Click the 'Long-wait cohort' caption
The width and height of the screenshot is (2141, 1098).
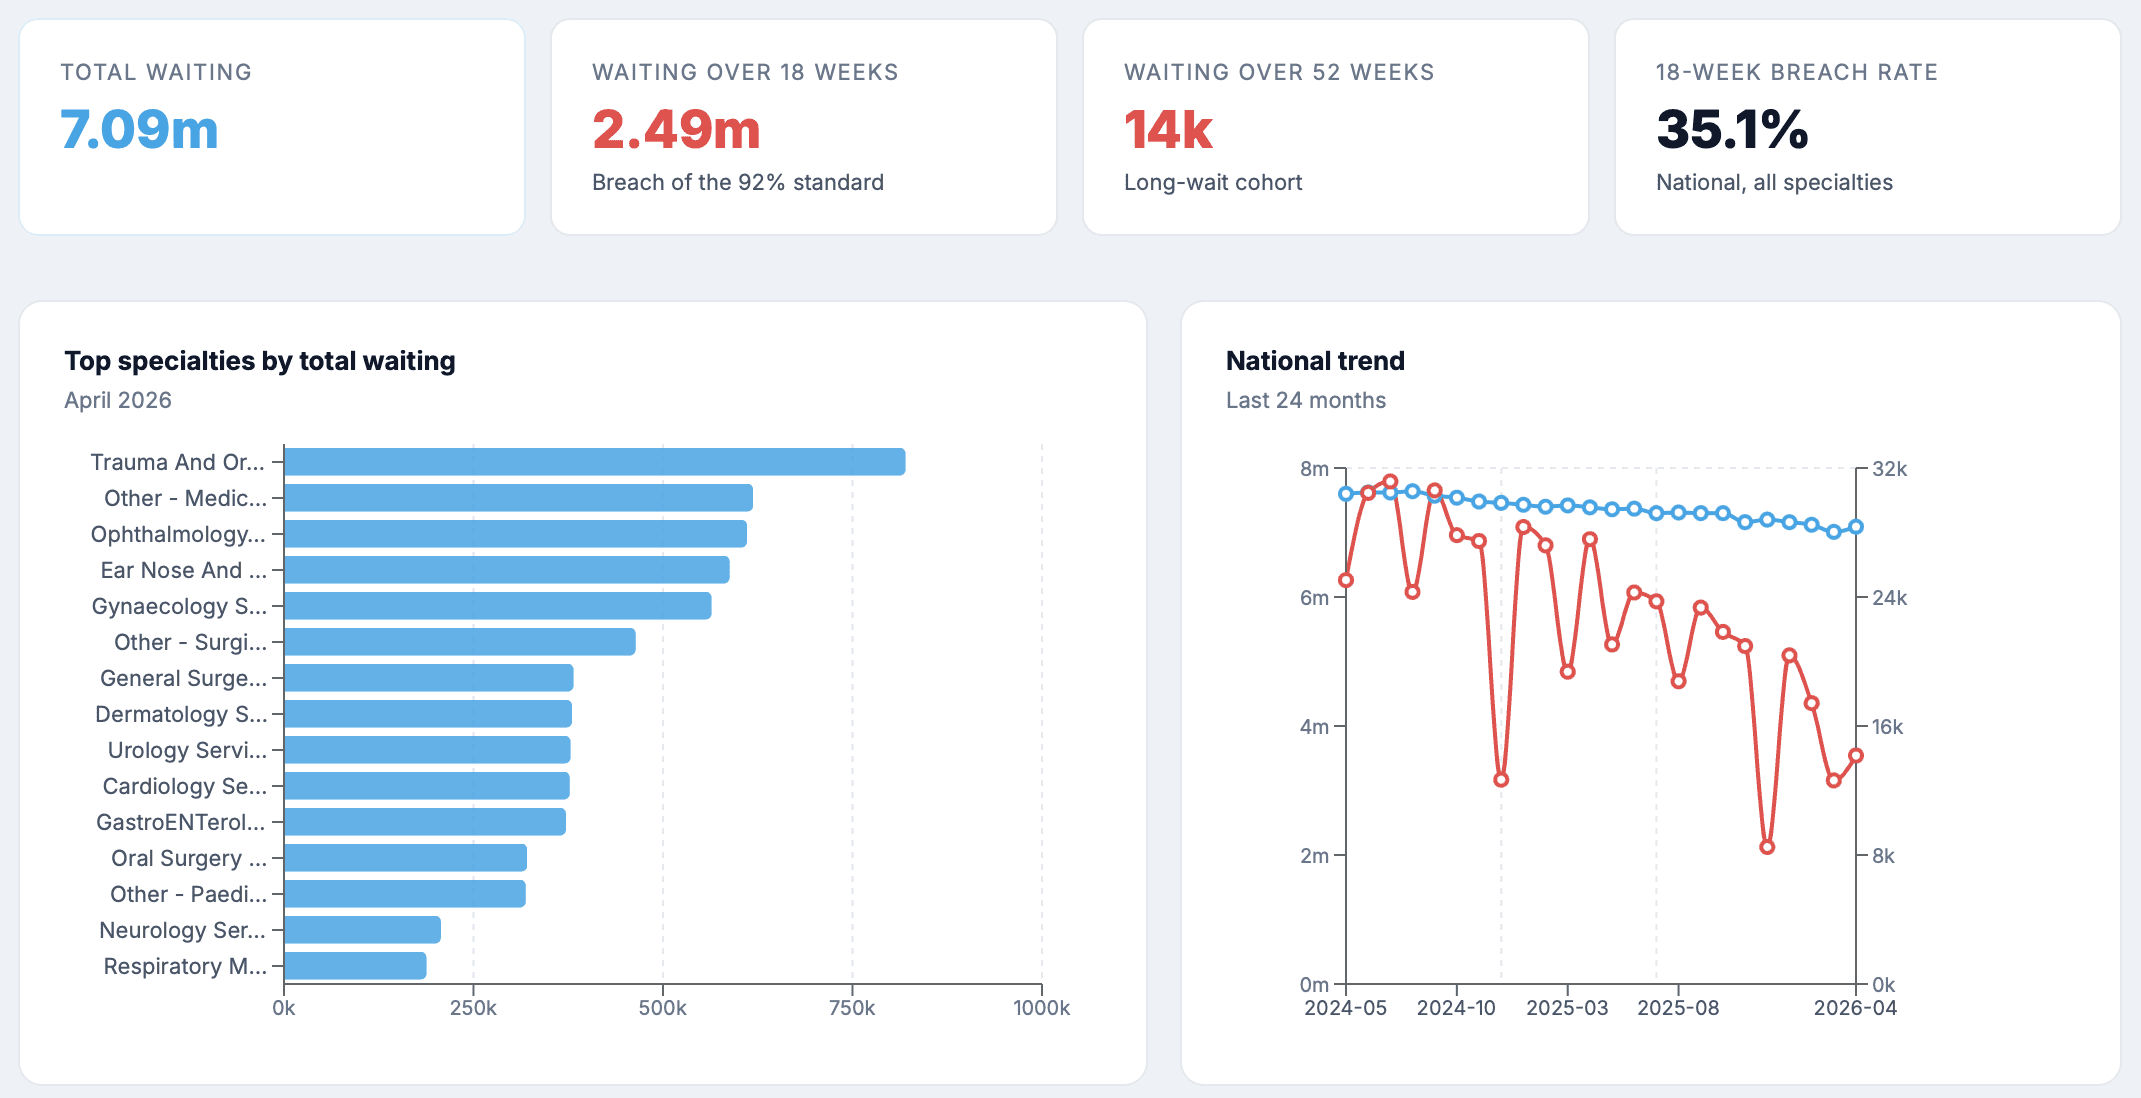pos(1213,182)
